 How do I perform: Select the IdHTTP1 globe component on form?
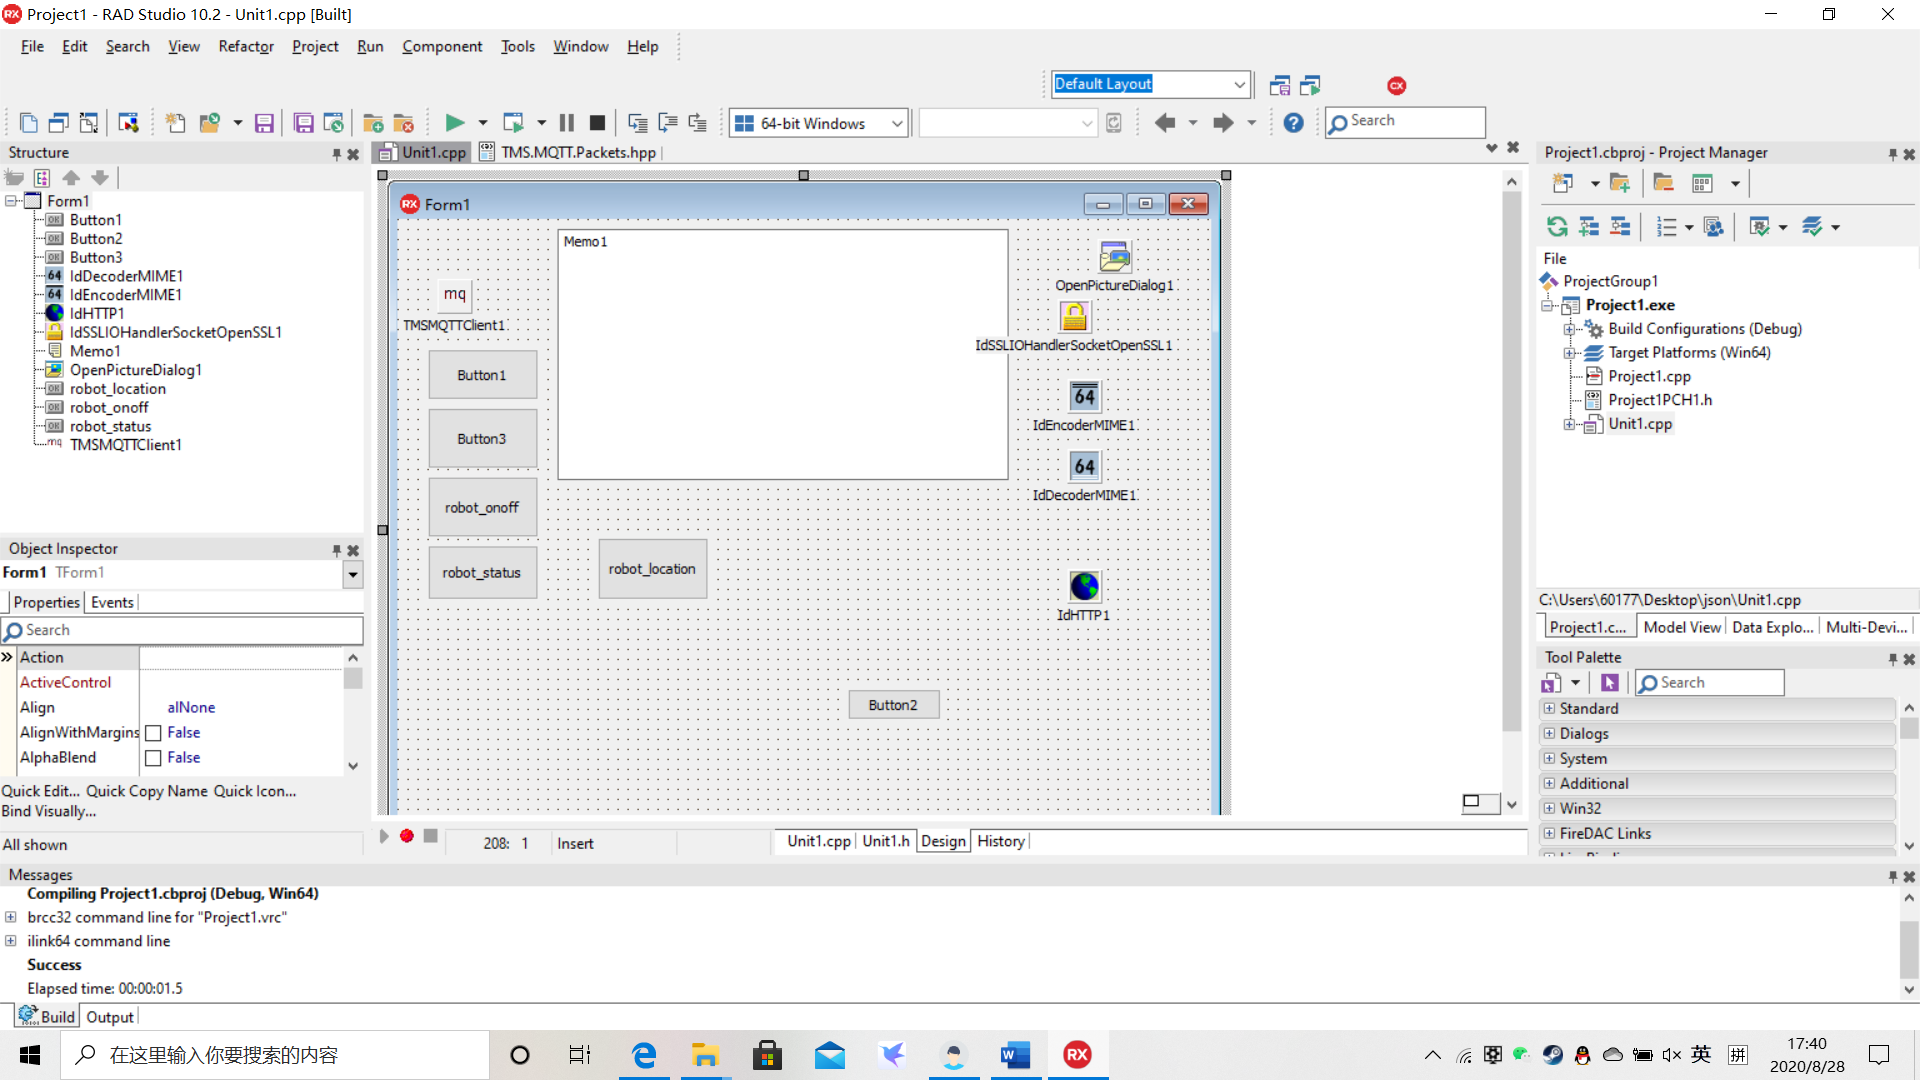pyautogui.click(x=1084, y=586)
